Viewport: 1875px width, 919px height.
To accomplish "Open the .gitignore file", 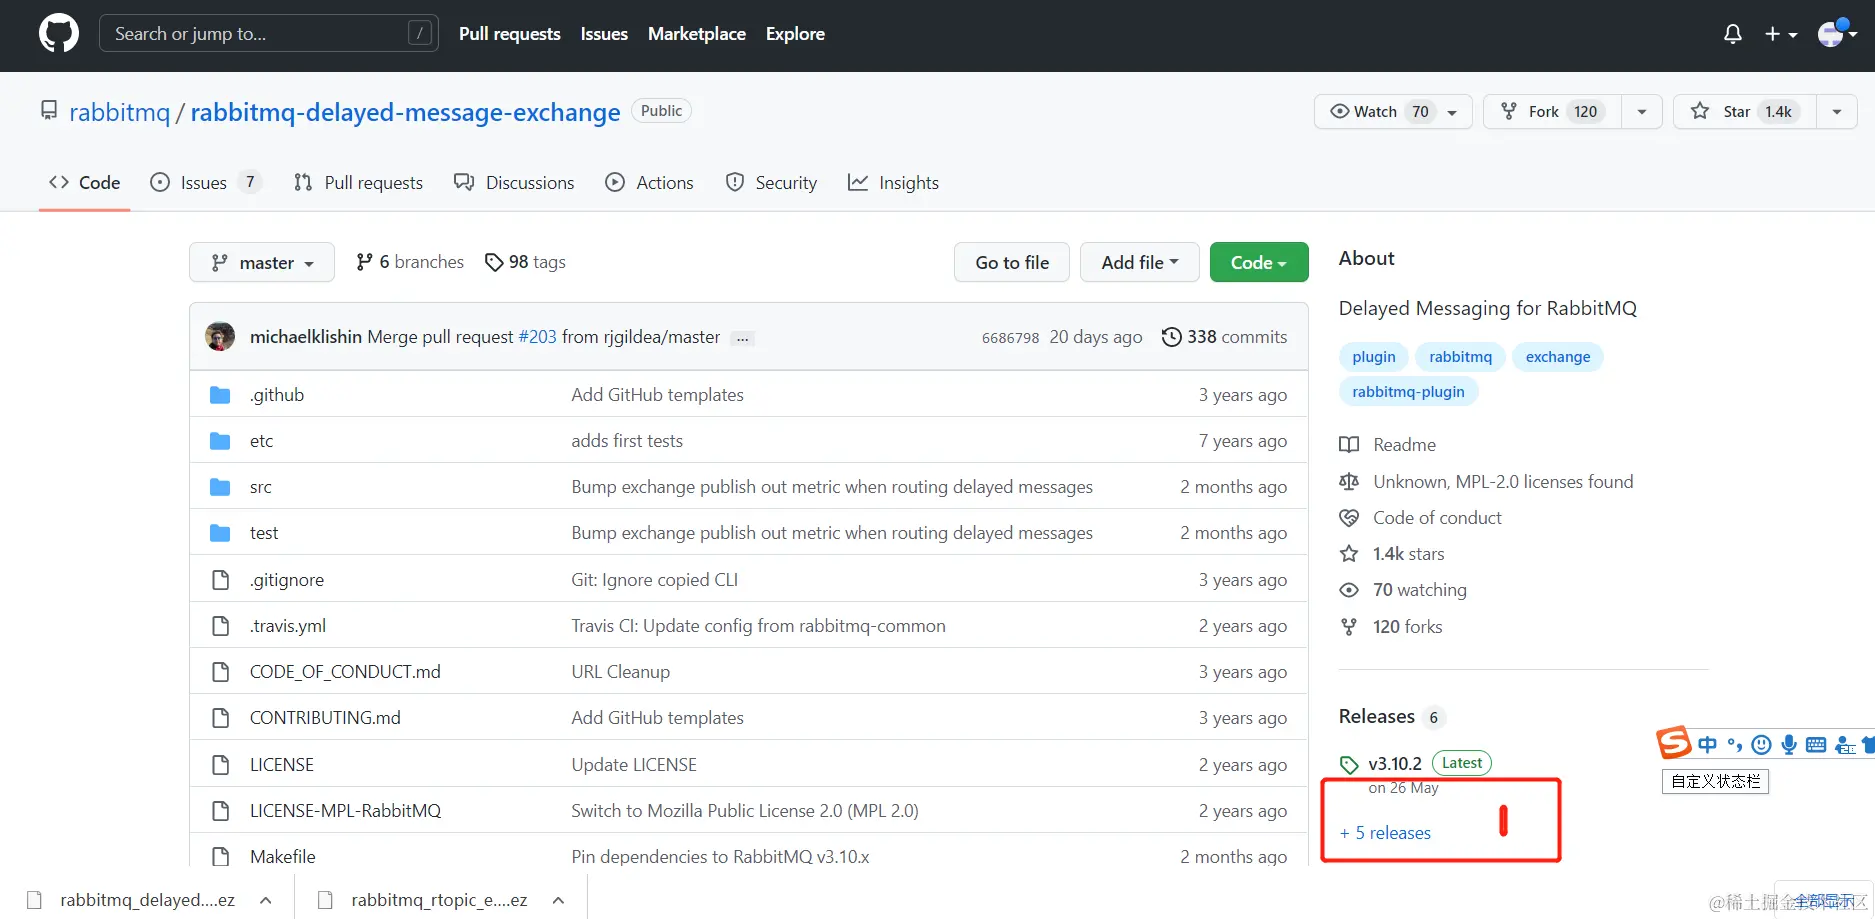I will click(287, 580).
